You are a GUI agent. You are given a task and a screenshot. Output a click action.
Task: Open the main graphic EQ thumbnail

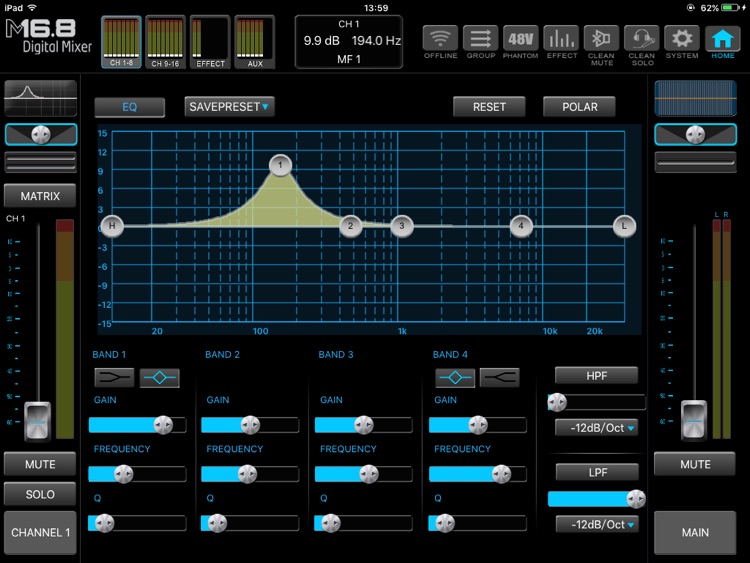click(x=695, y=98)
